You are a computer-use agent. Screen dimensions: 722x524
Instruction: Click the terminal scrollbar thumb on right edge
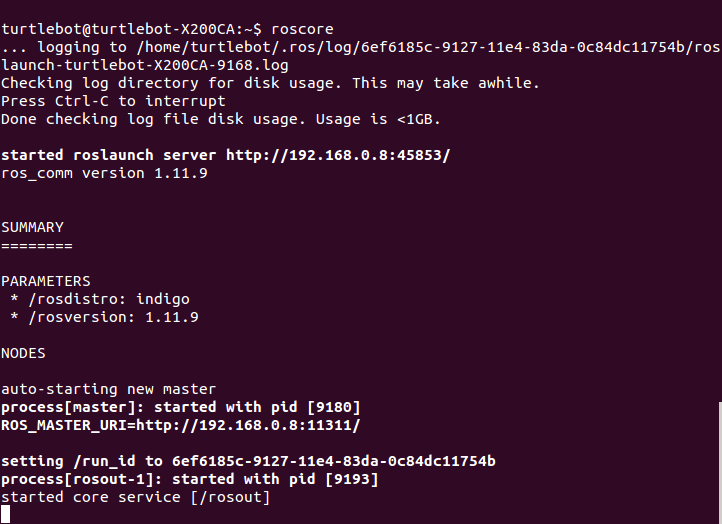click(719, 460)
